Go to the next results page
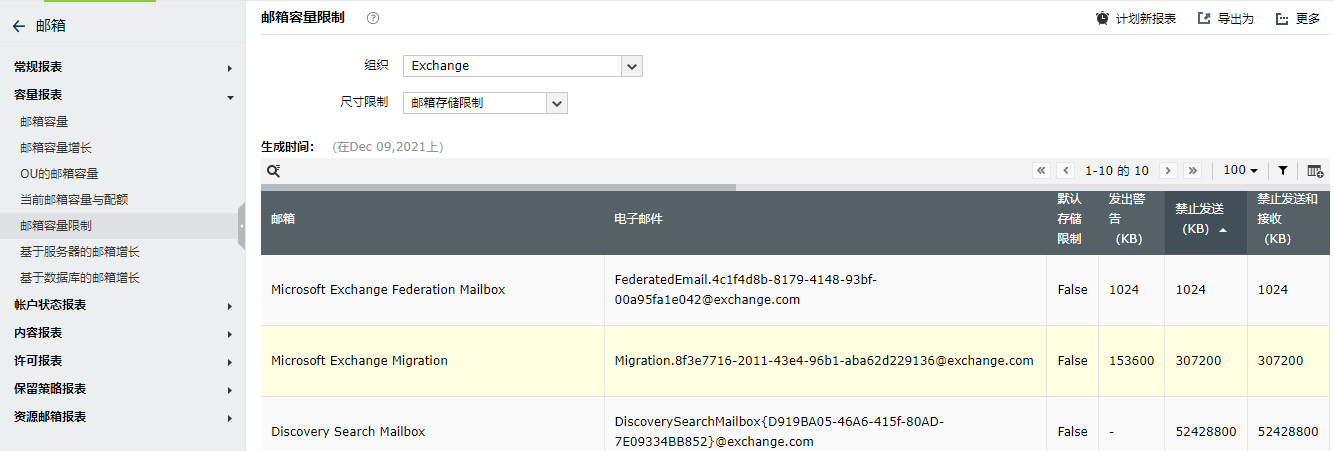This screenshot has width=1334, height=451. [1167, 171]
